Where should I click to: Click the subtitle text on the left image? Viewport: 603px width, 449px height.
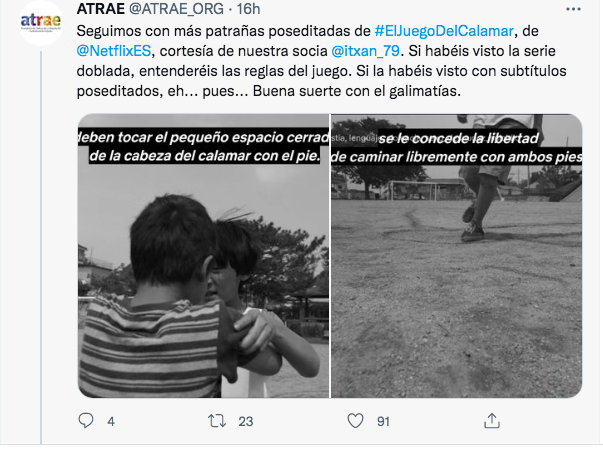[204, 146]
